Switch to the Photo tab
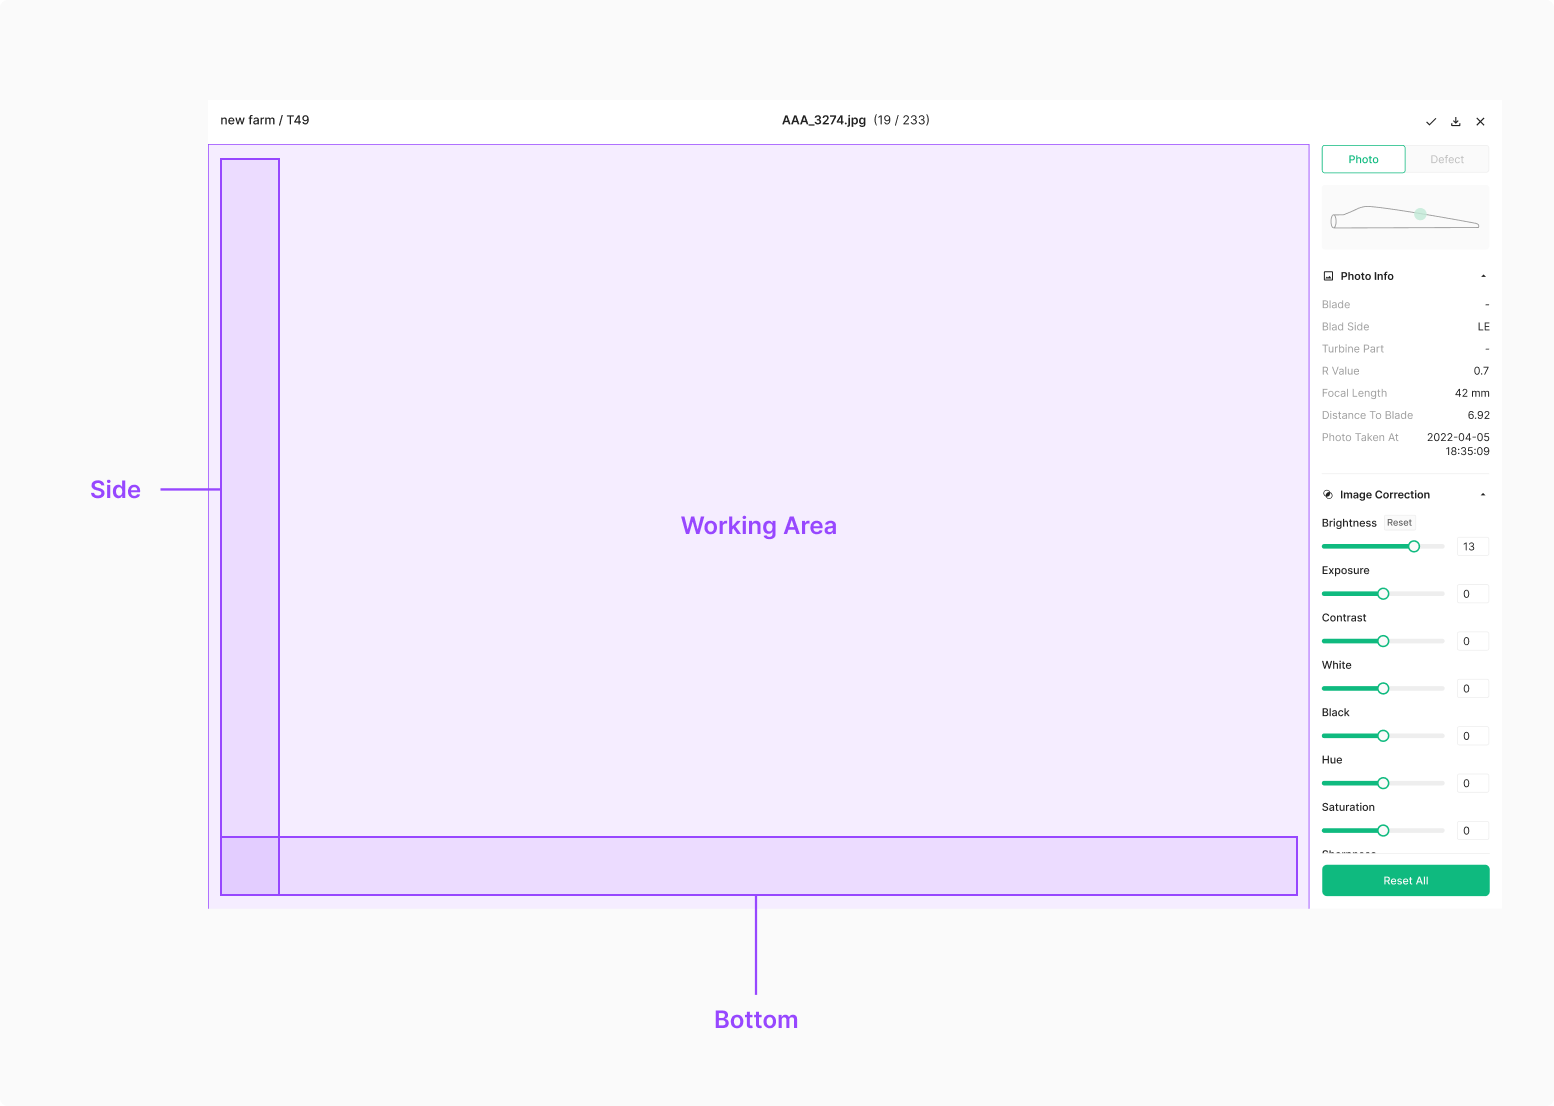 (1363, 159)
